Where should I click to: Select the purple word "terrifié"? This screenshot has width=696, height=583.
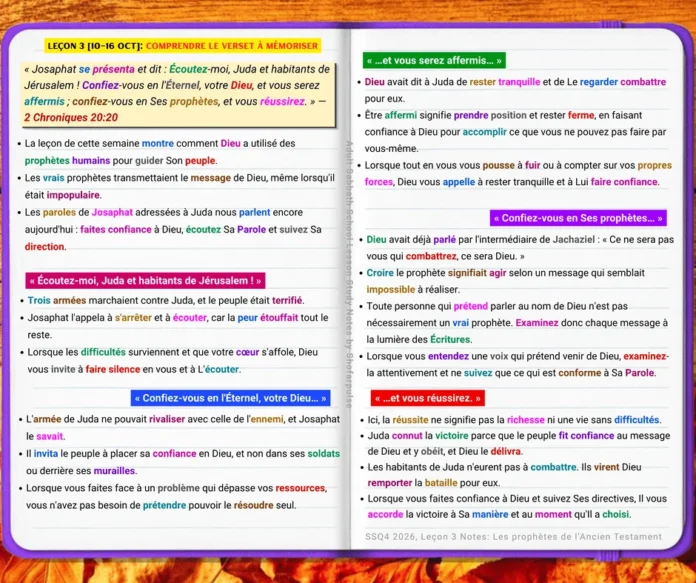(x=287, y=300)
